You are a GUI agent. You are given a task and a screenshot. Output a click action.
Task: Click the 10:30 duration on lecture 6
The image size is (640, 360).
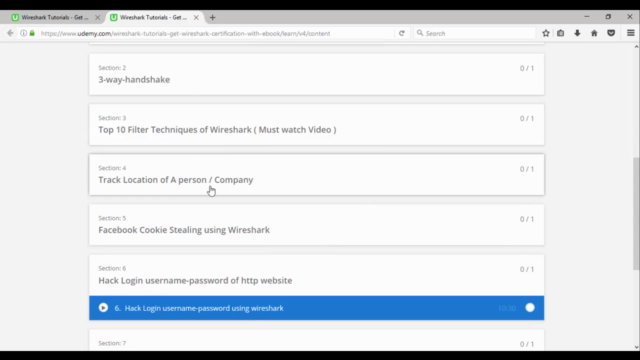click(507, 308)
